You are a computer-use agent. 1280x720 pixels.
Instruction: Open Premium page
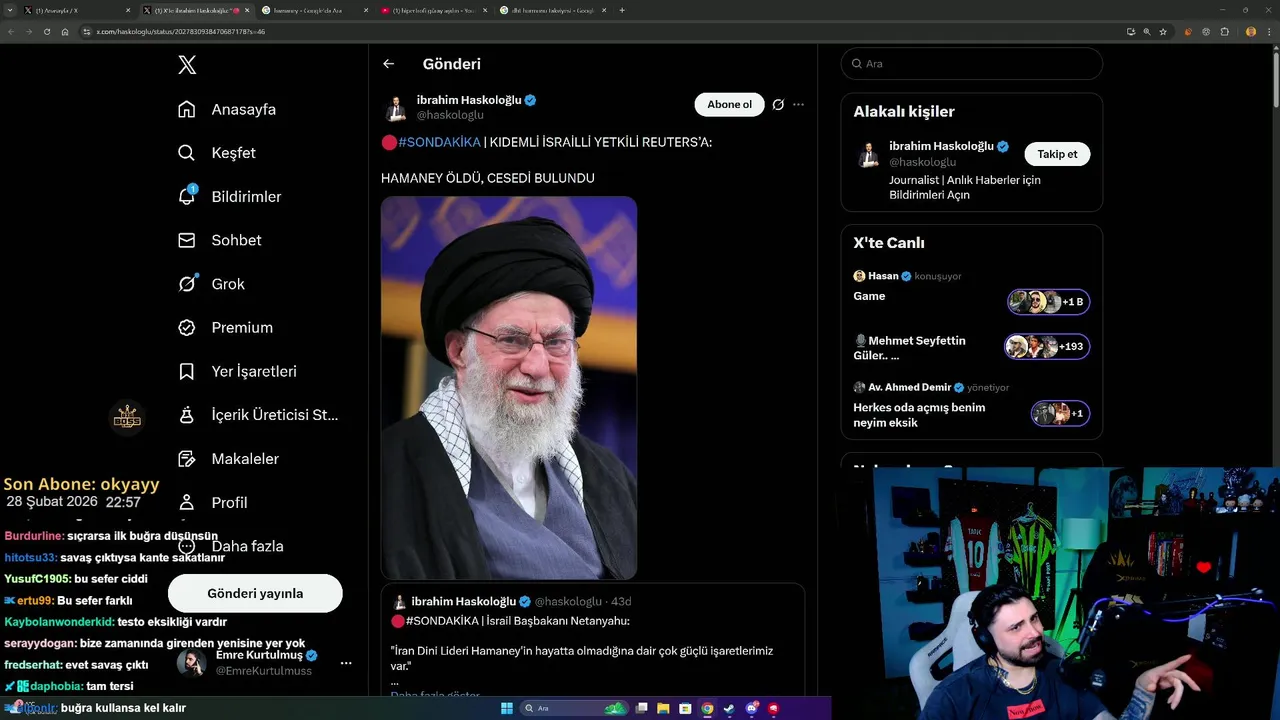tap(224, 327)
